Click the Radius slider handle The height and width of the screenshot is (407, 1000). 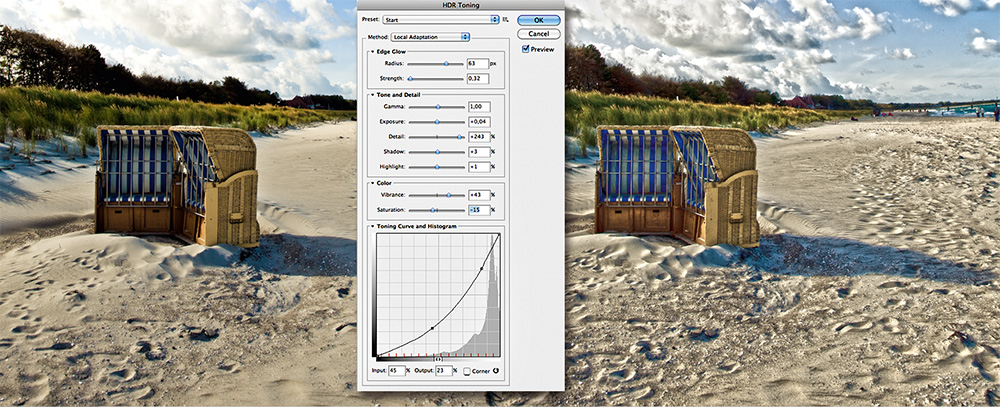point(446,64)
